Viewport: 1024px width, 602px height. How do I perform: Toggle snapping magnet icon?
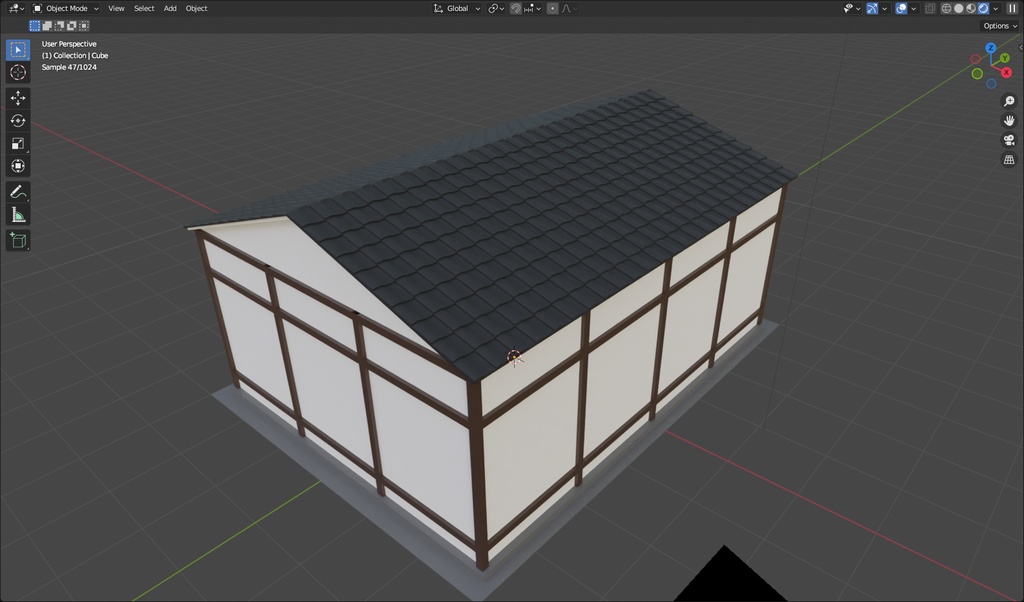click(x=515, y=8)
